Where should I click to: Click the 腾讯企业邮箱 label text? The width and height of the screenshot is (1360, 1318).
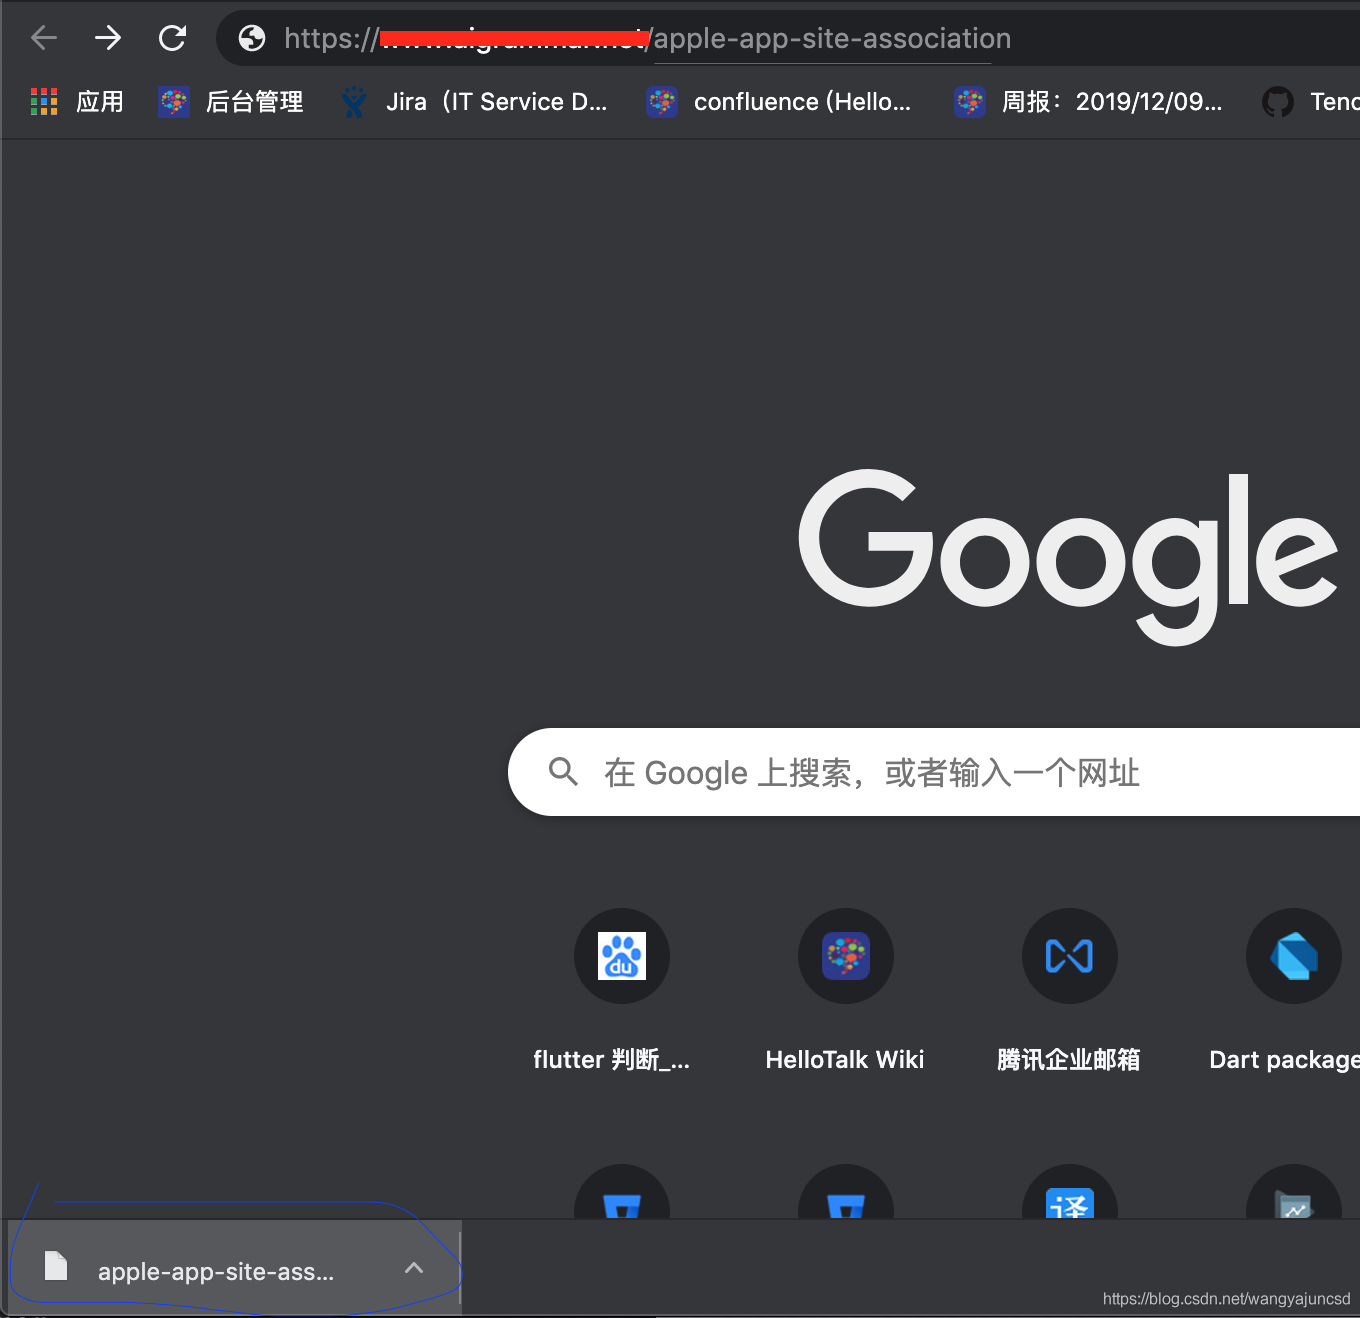1069,1060
